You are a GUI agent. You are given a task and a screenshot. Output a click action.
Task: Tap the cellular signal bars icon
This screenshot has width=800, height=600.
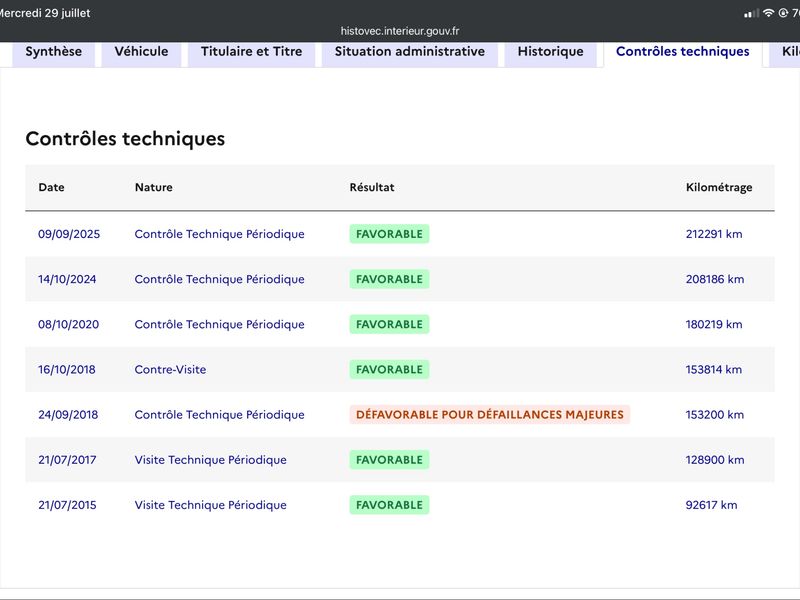(752, 14)
